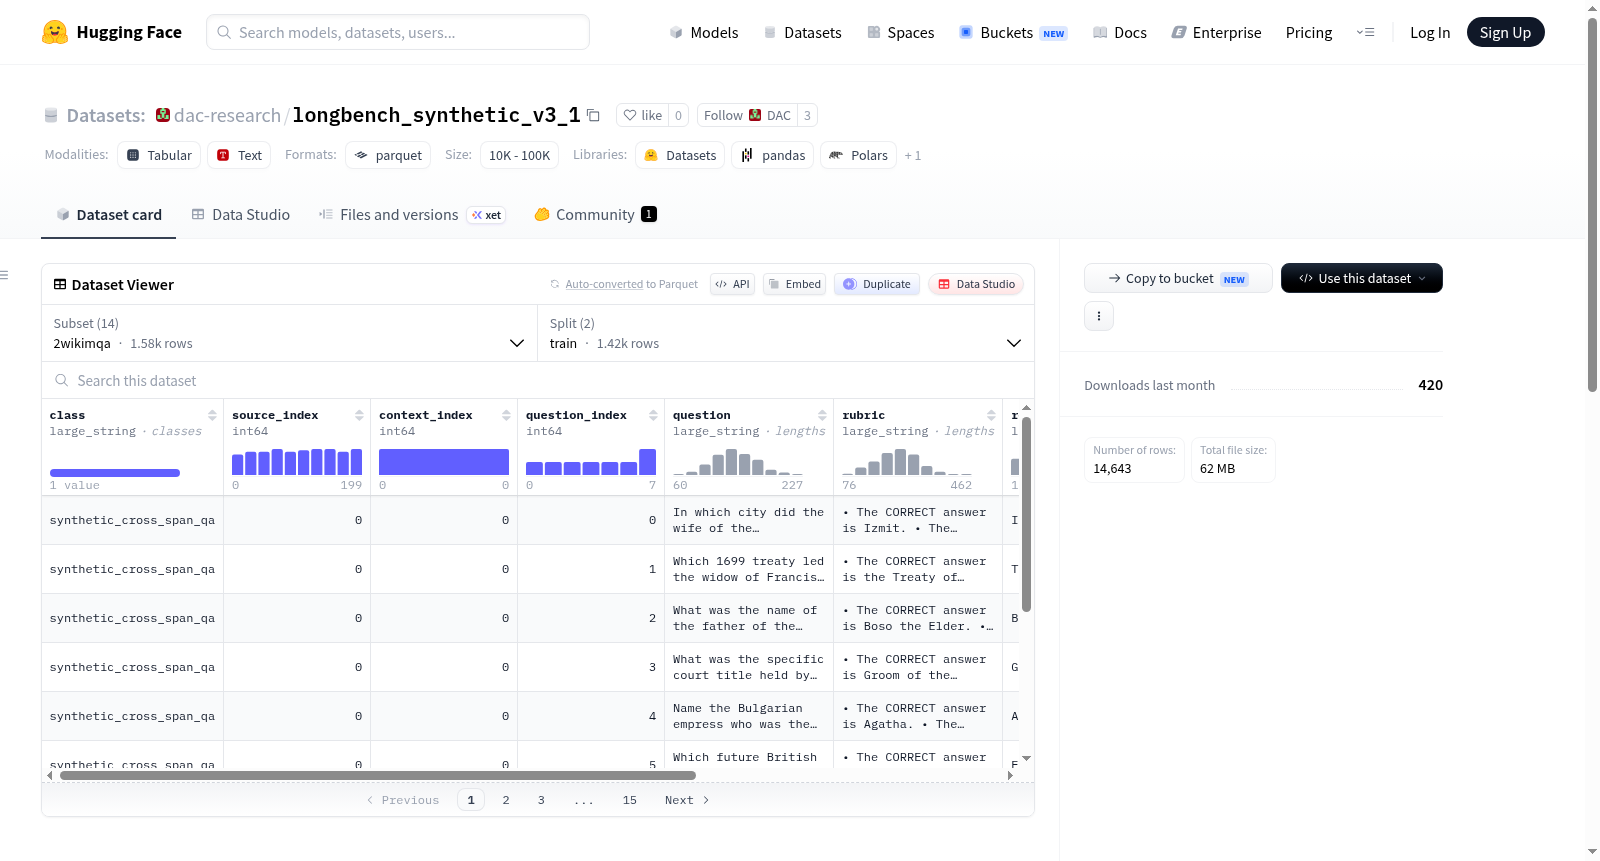The width and height of the screenshot is (1600, 861).
Task: Go to page 2 of the table
Action: pos(506,800)
